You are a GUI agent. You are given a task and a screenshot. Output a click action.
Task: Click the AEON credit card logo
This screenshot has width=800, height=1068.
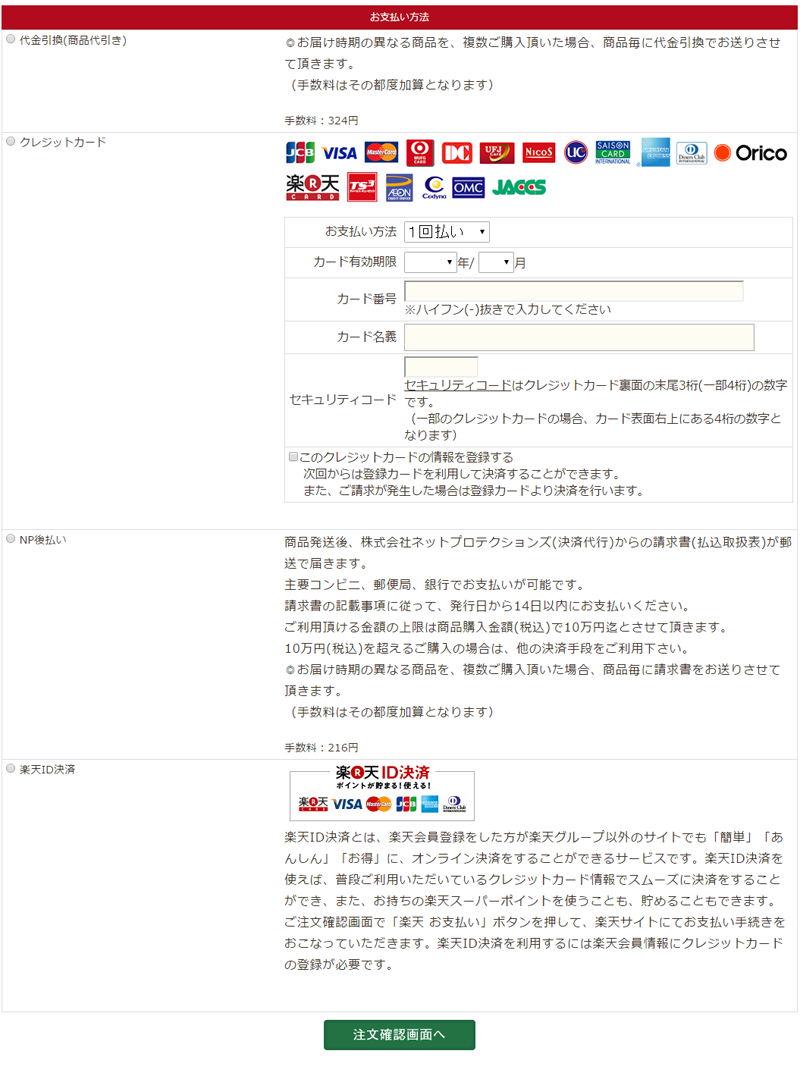click(399, 188)
